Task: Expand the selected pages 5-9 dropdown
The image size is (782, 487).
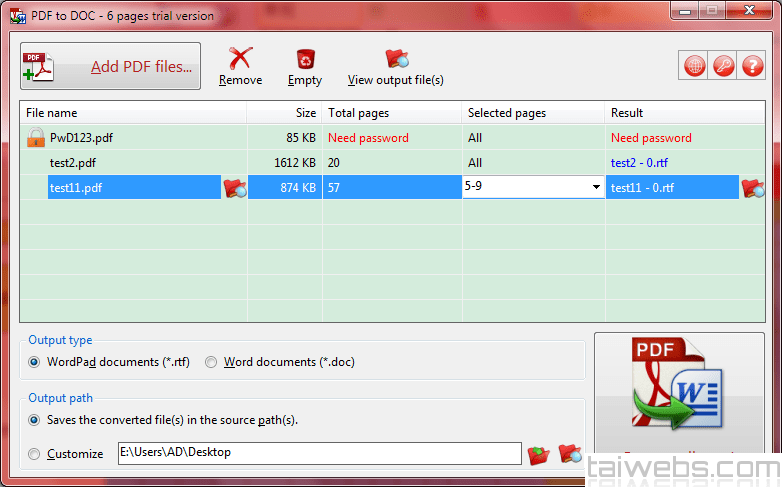Action: [596, 187]
